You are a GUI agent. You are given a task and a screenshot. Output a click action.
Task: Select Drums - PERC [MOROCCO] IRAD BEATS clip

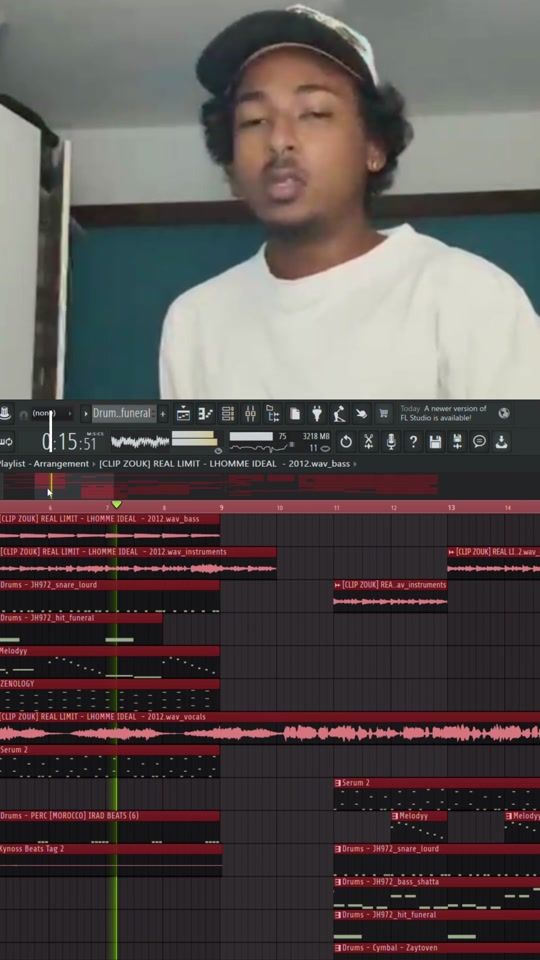110,827
